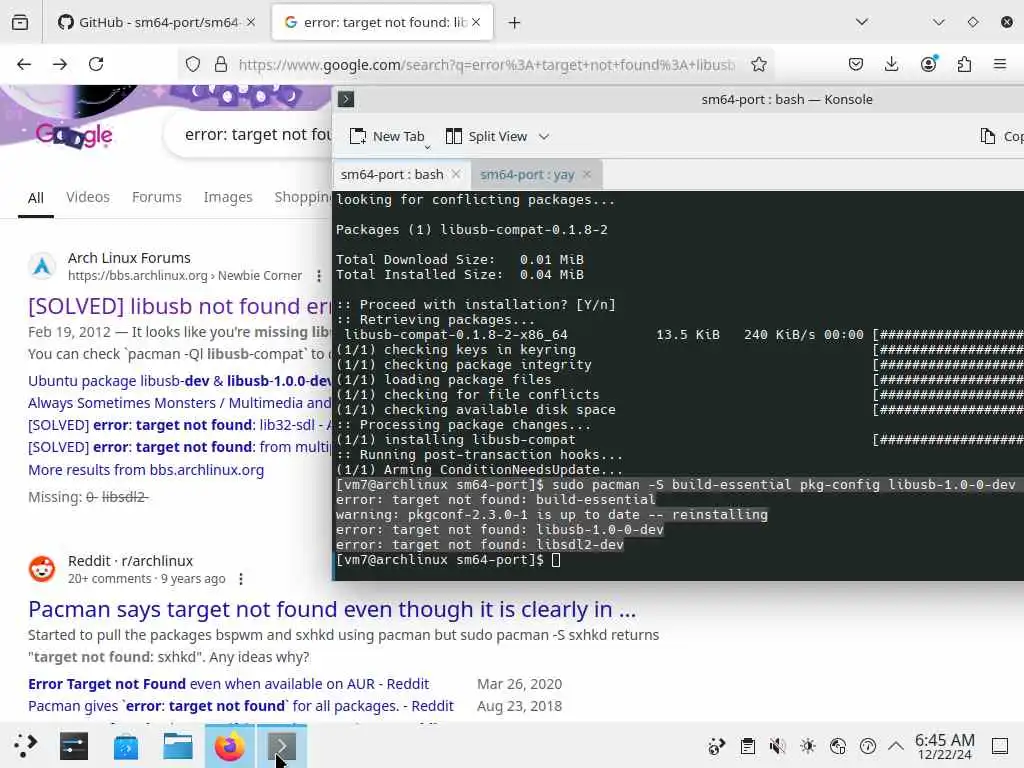Close the sm64-port : bash Konsole tab

tap(456, 174)
